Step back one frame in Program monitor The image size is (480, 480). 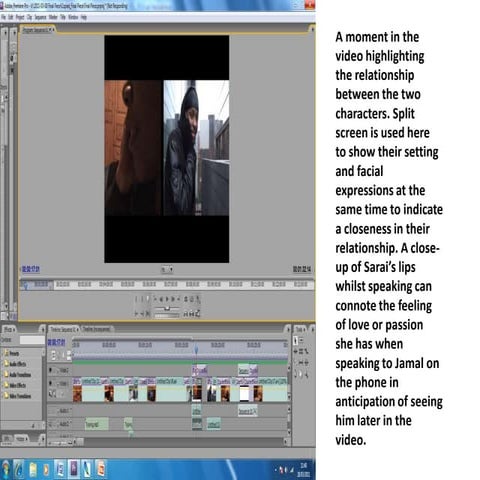[x=162, y=299]
